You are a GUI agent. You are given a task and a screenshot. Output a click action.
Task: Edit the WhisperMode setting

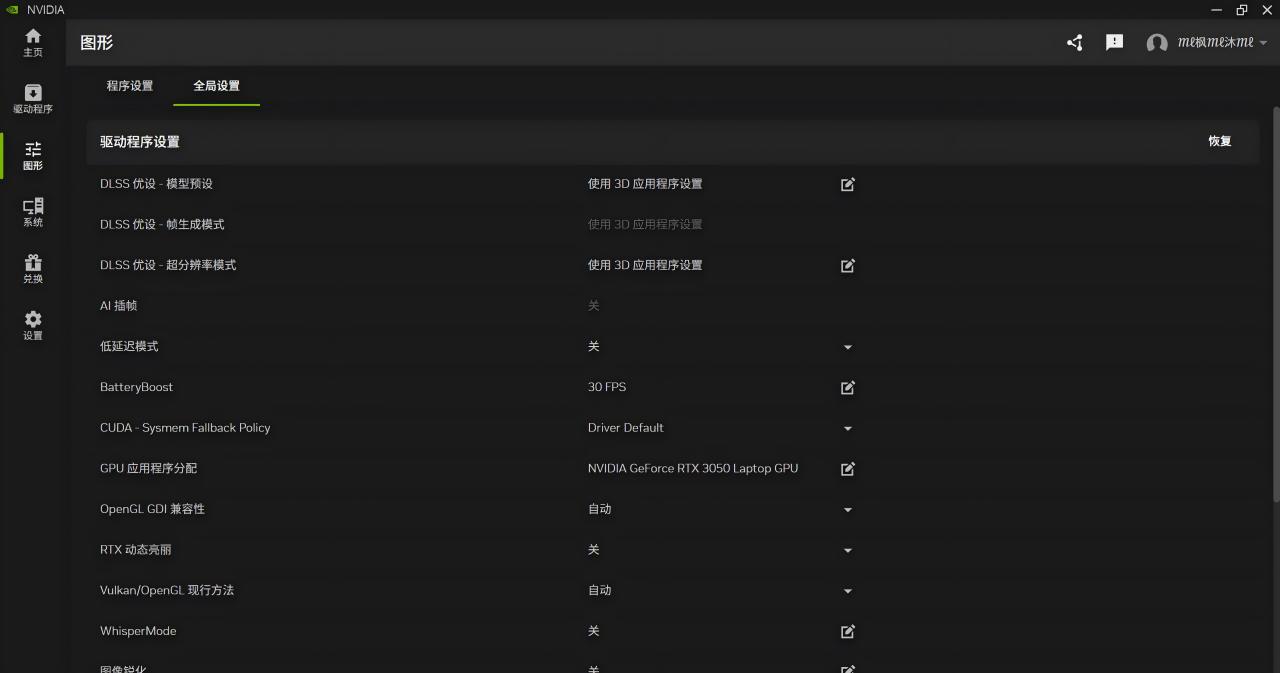tap(848, 631)
